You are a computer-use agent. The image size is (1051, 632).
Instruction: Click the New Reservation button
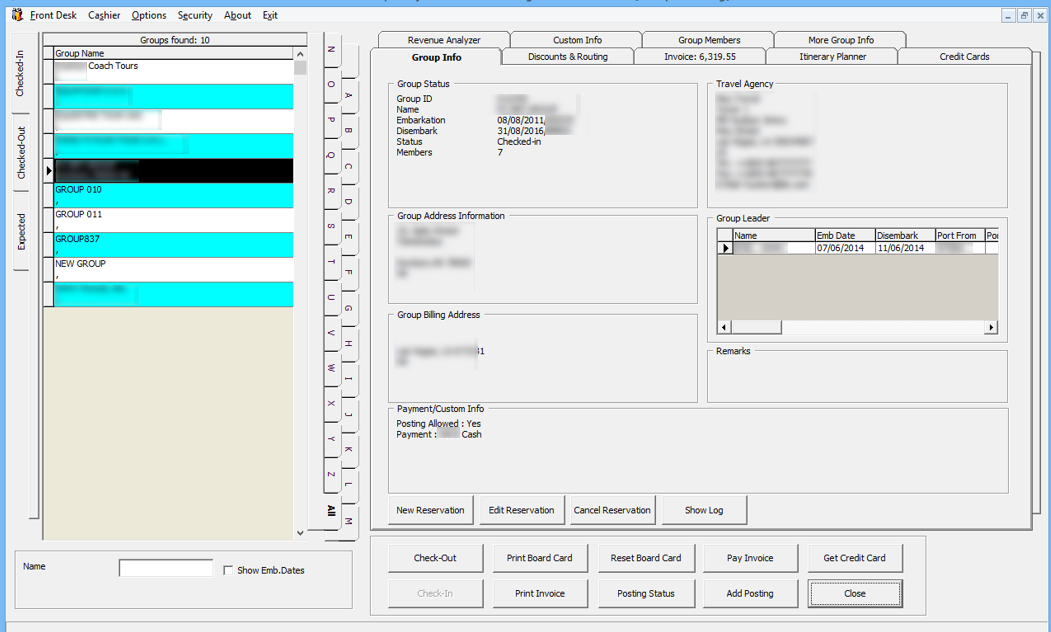click(x=430, y=510)
